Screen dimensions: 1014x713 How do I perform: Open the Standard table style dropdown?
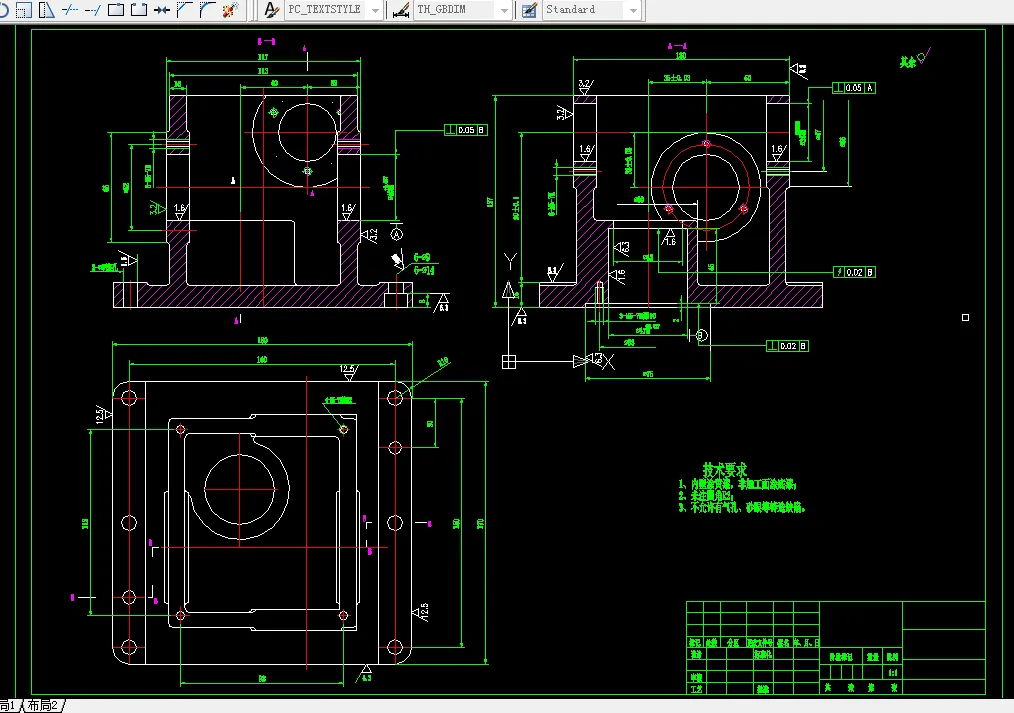632,10
